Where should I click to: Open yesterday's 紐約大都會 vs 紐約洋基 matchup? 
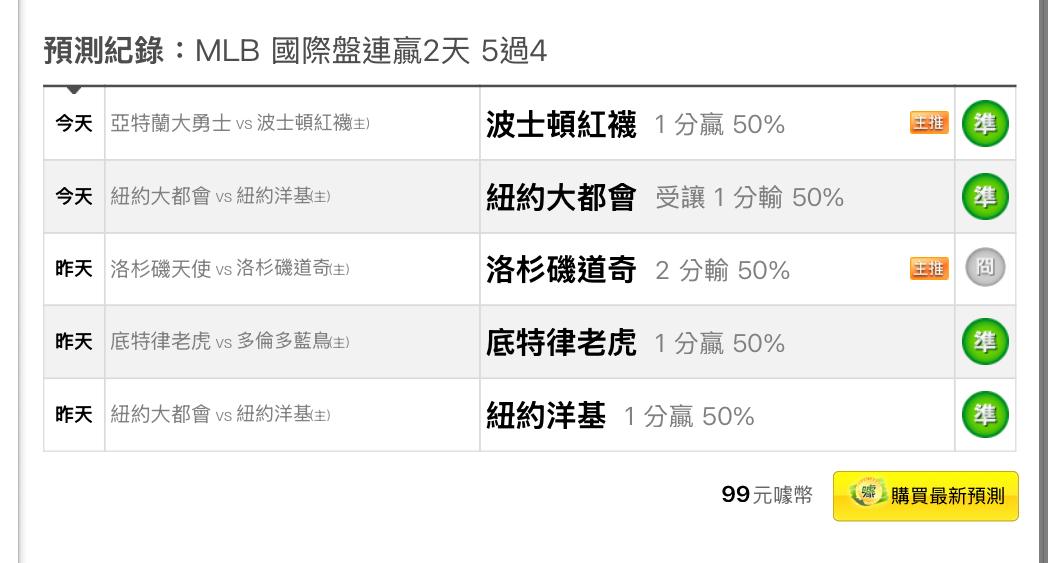[220, 414]
